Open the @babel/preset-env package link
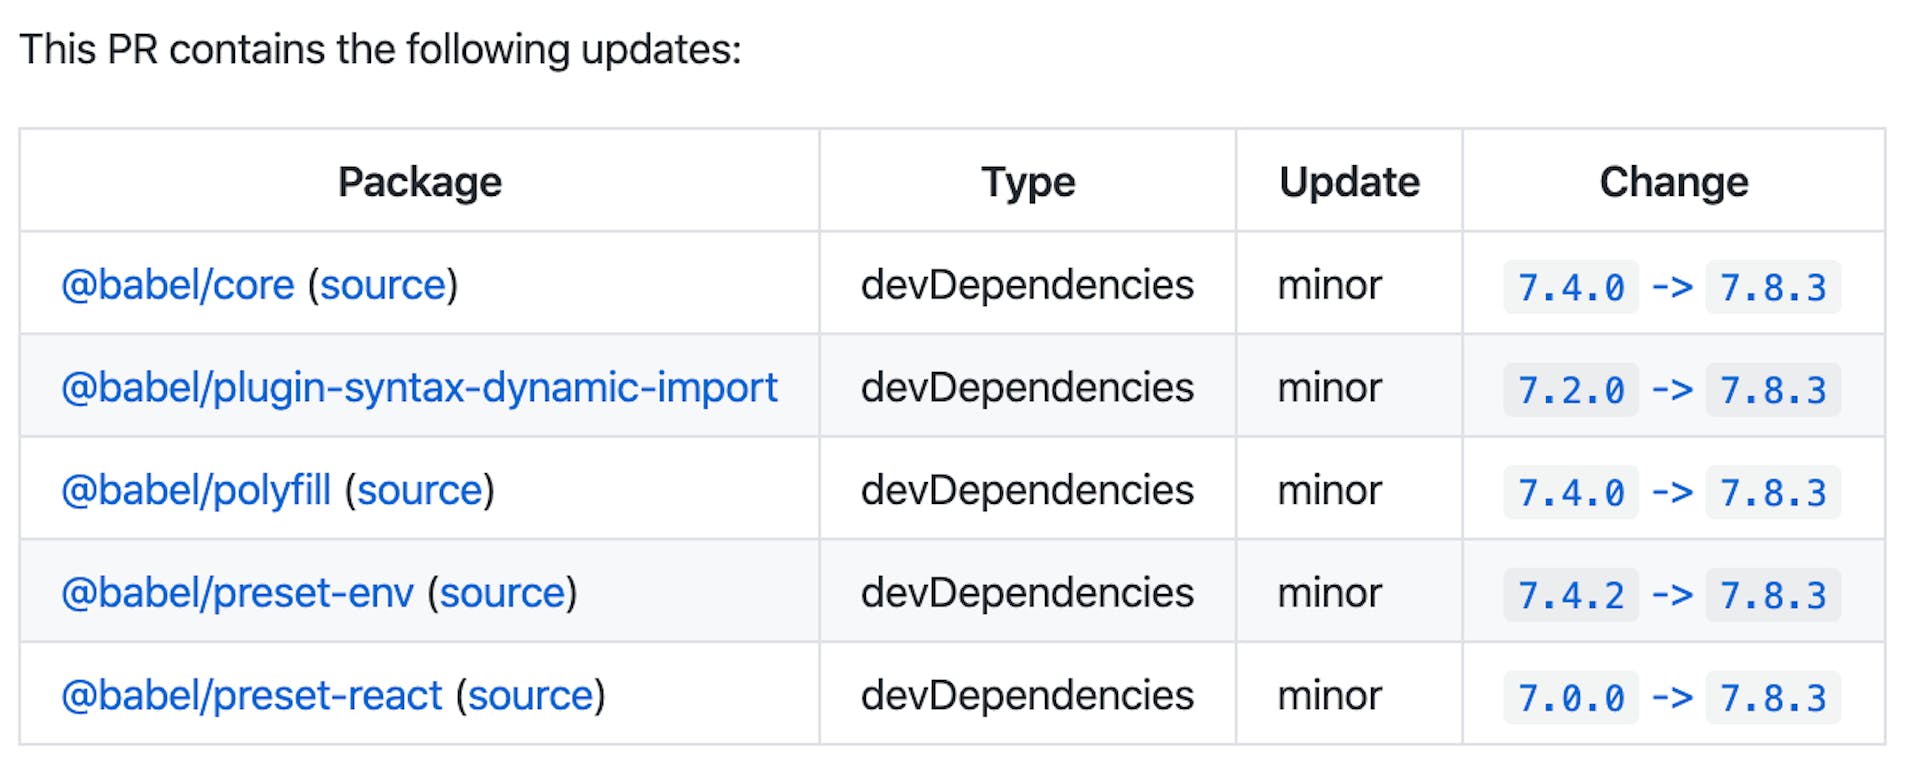The width and height of the screenshot is (1920, 767). point(237,593)
